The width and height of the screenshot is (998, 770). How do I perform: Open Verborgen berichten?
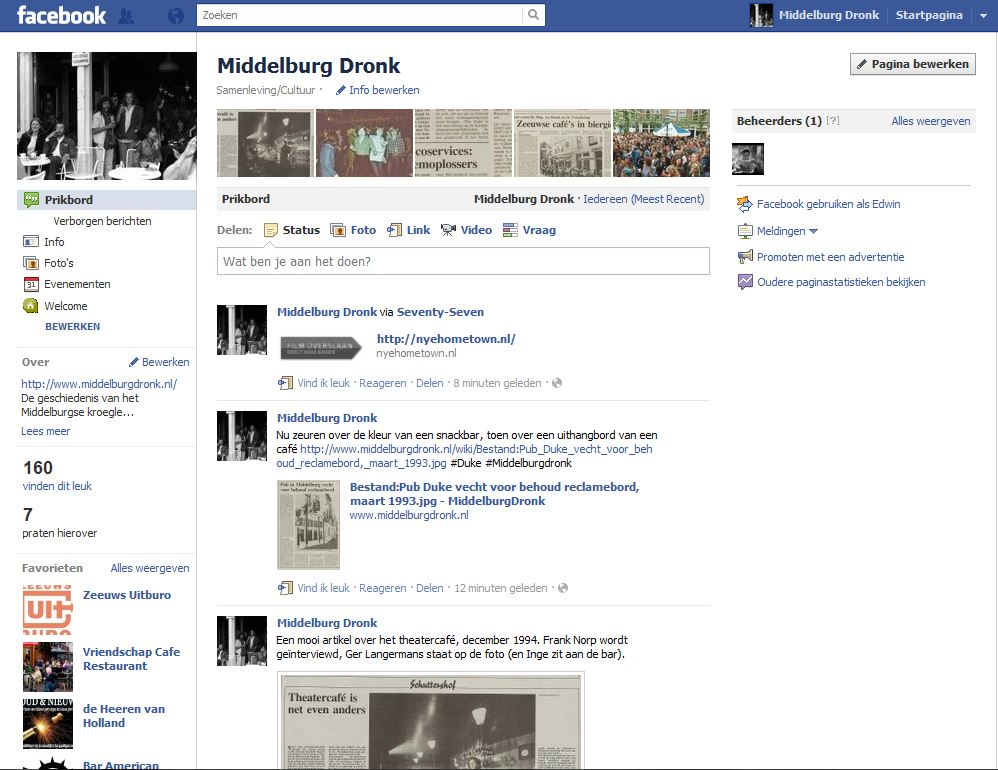coord(102,221)
